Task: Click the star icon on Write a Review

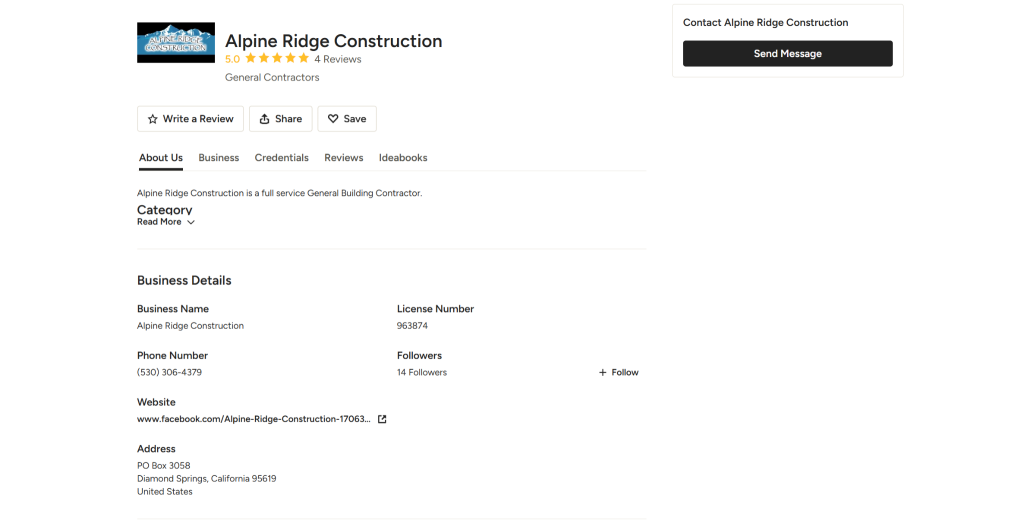Action: [x=153, y=119]
